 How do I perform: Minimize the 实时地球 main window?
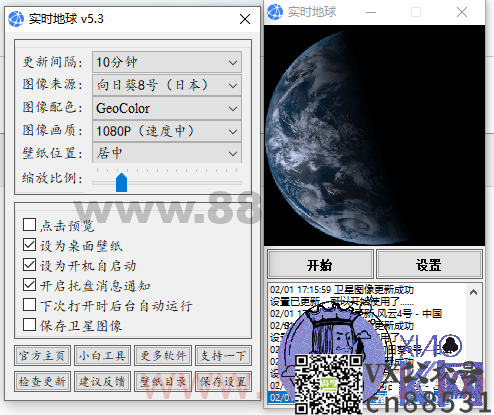click(371, 12)
